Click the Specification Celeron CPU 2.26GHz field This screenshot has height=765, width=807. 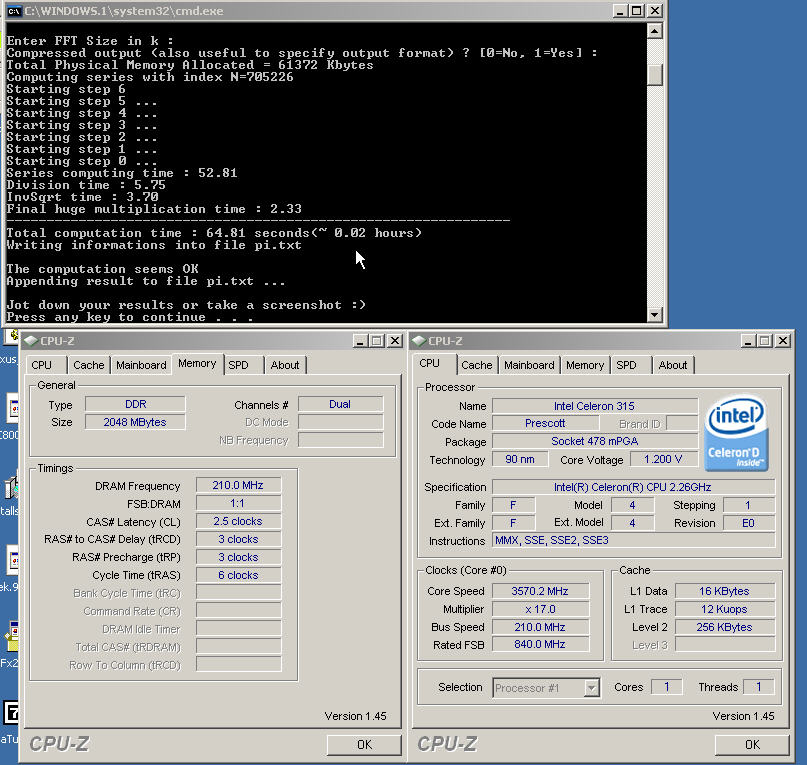(x=634, y=488)
